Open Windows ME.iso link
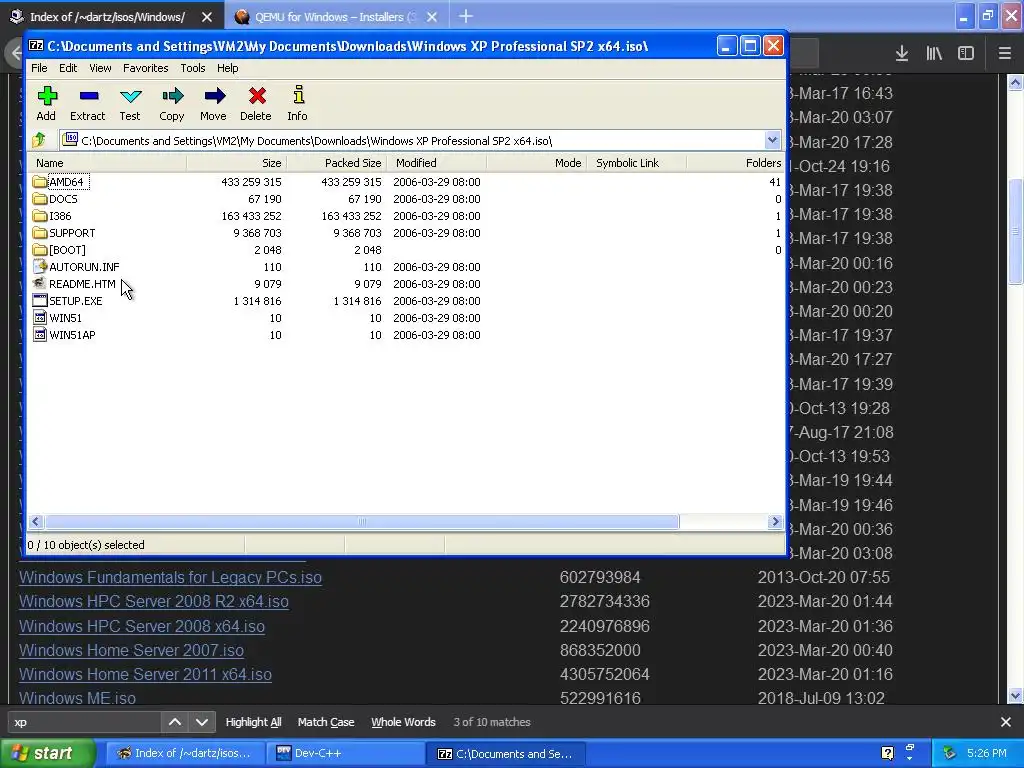Image resolution: width=1024 pixels, height=768 pixels. click(77, 698)
